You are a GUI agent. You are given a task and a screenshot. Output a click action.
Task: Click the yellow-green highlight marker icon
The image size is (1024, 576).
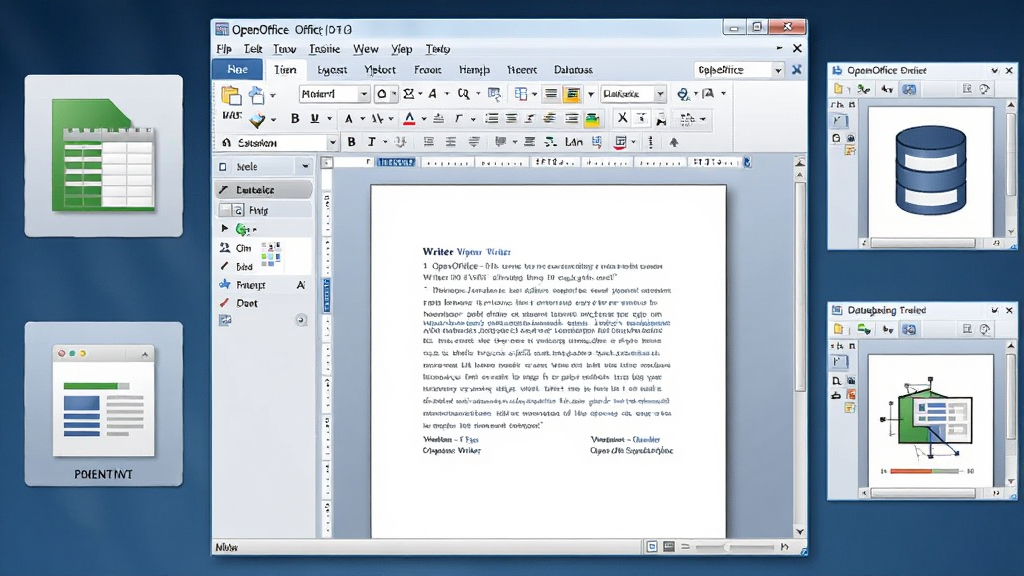(592, 119)
